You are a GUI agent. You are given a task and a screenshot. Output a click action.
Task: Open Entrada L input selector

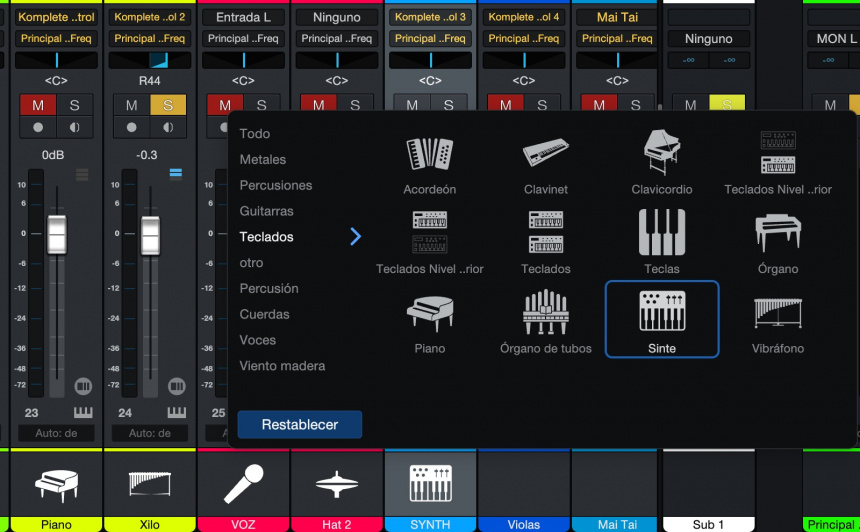coord(244,17)
